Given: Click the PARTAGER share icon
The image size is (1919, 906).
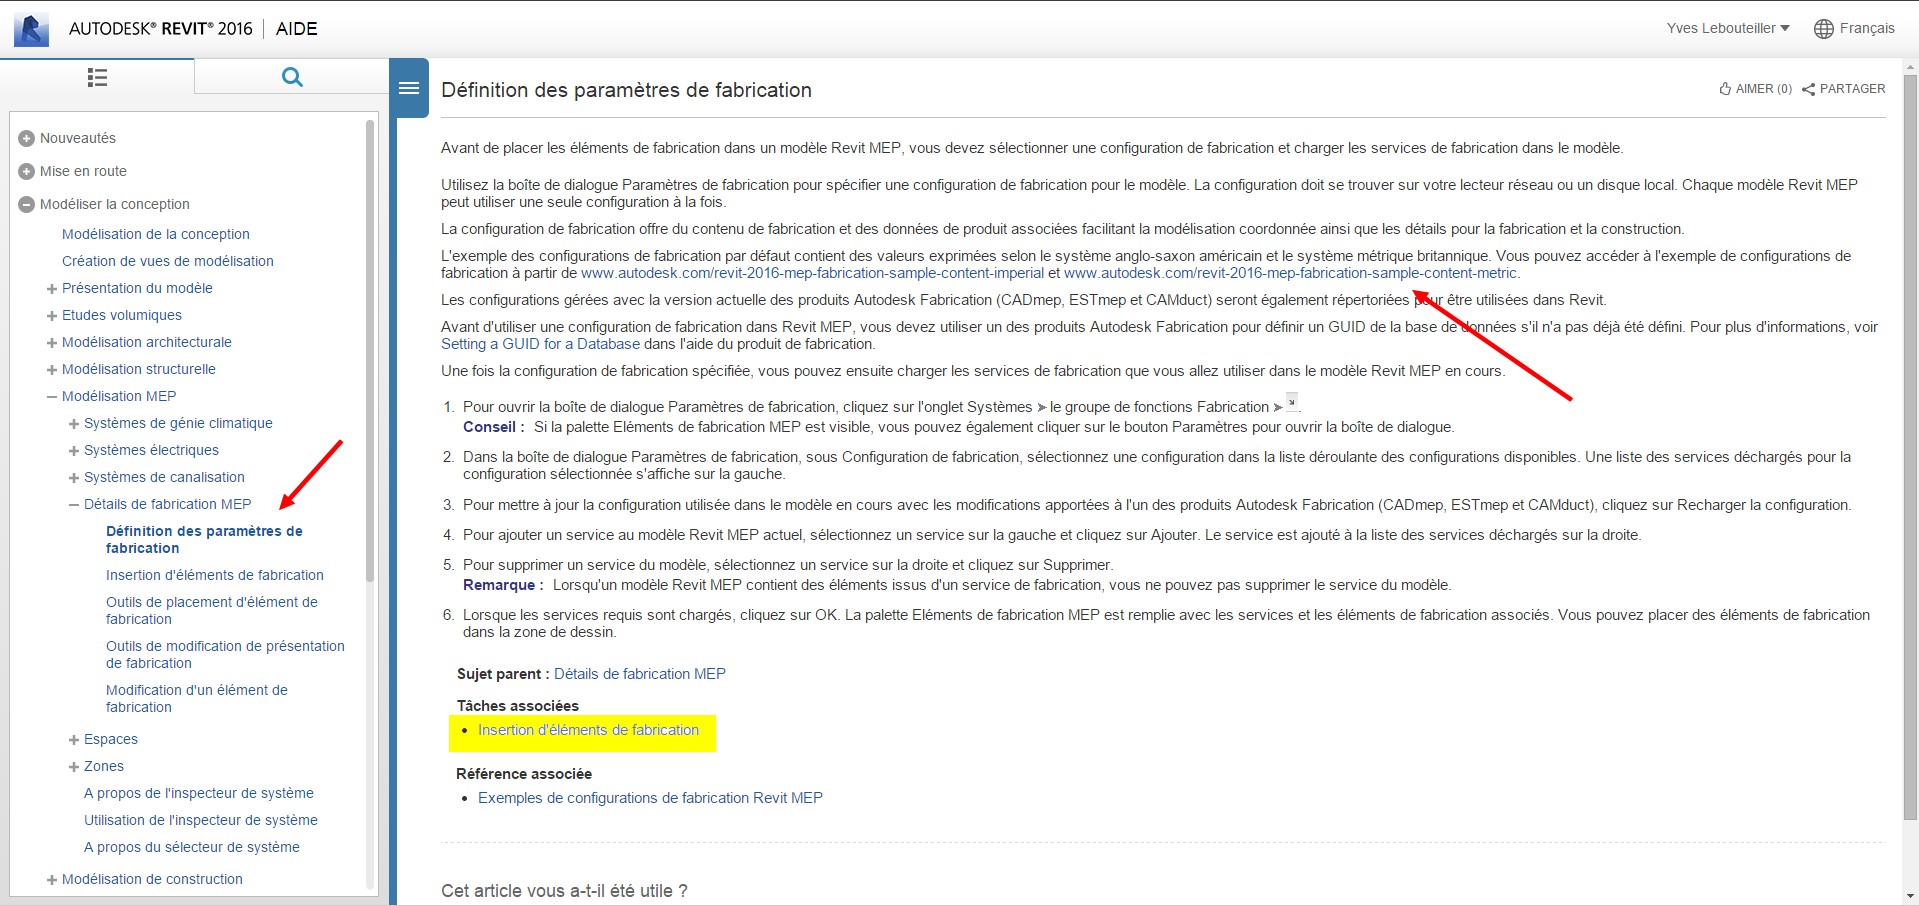Looking at the screenshot, I should (1808, 89).
